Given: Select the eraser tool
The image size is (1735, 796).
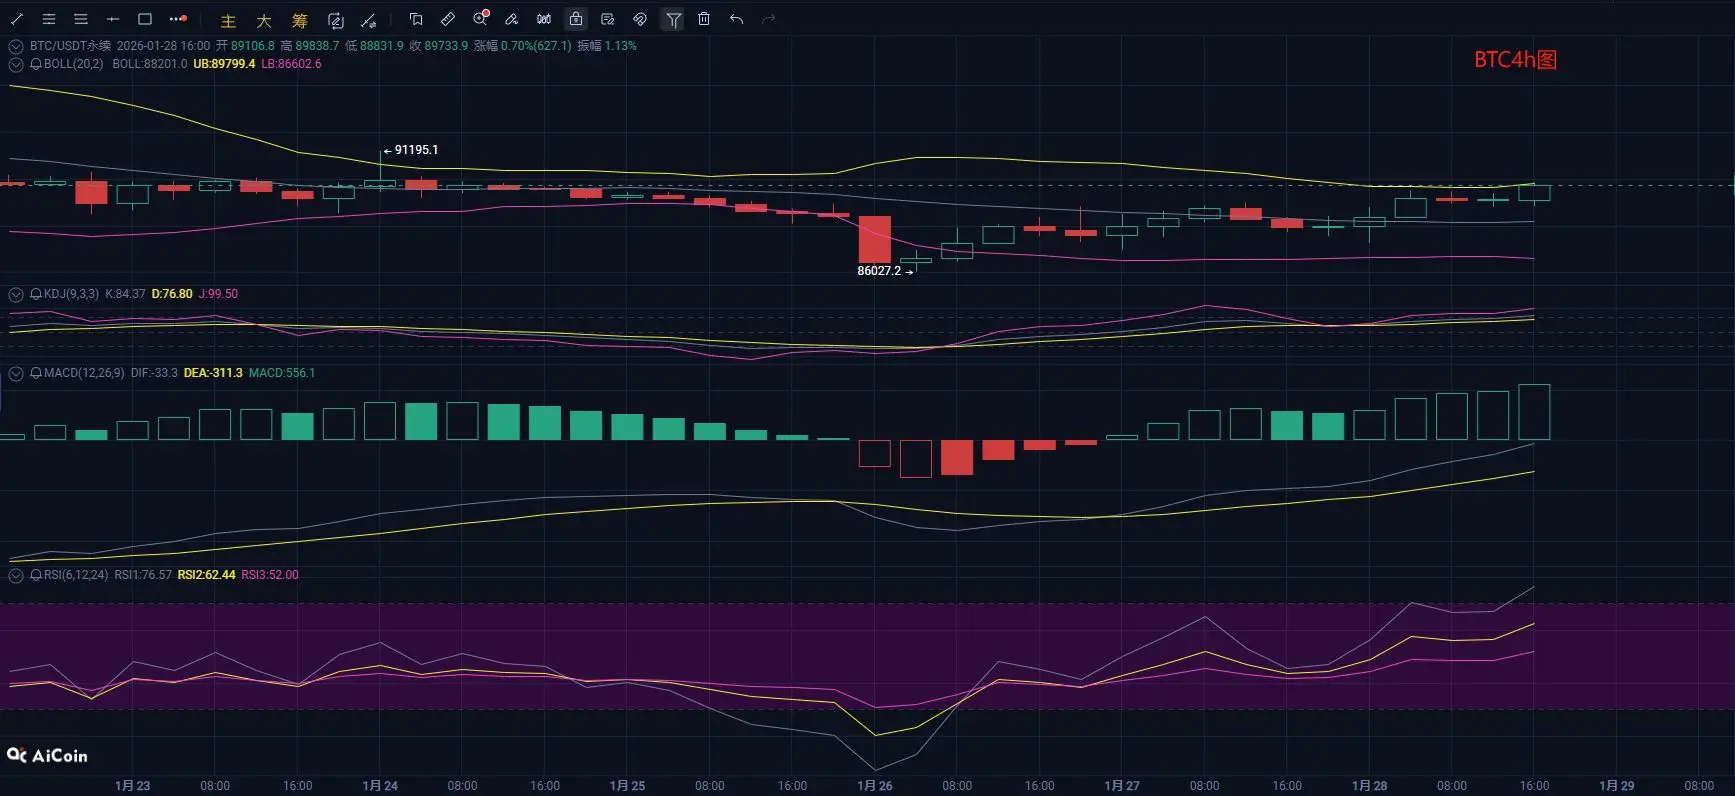Looking at the screenshot, I should click(512, 19).
